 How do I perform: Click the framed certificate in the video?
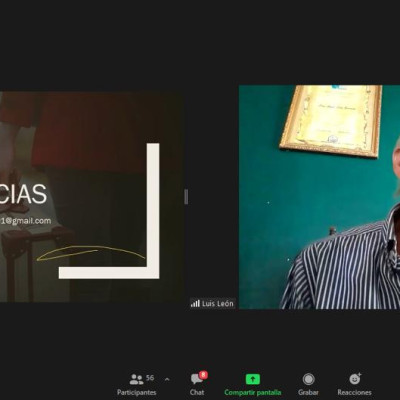click(331, 120)
